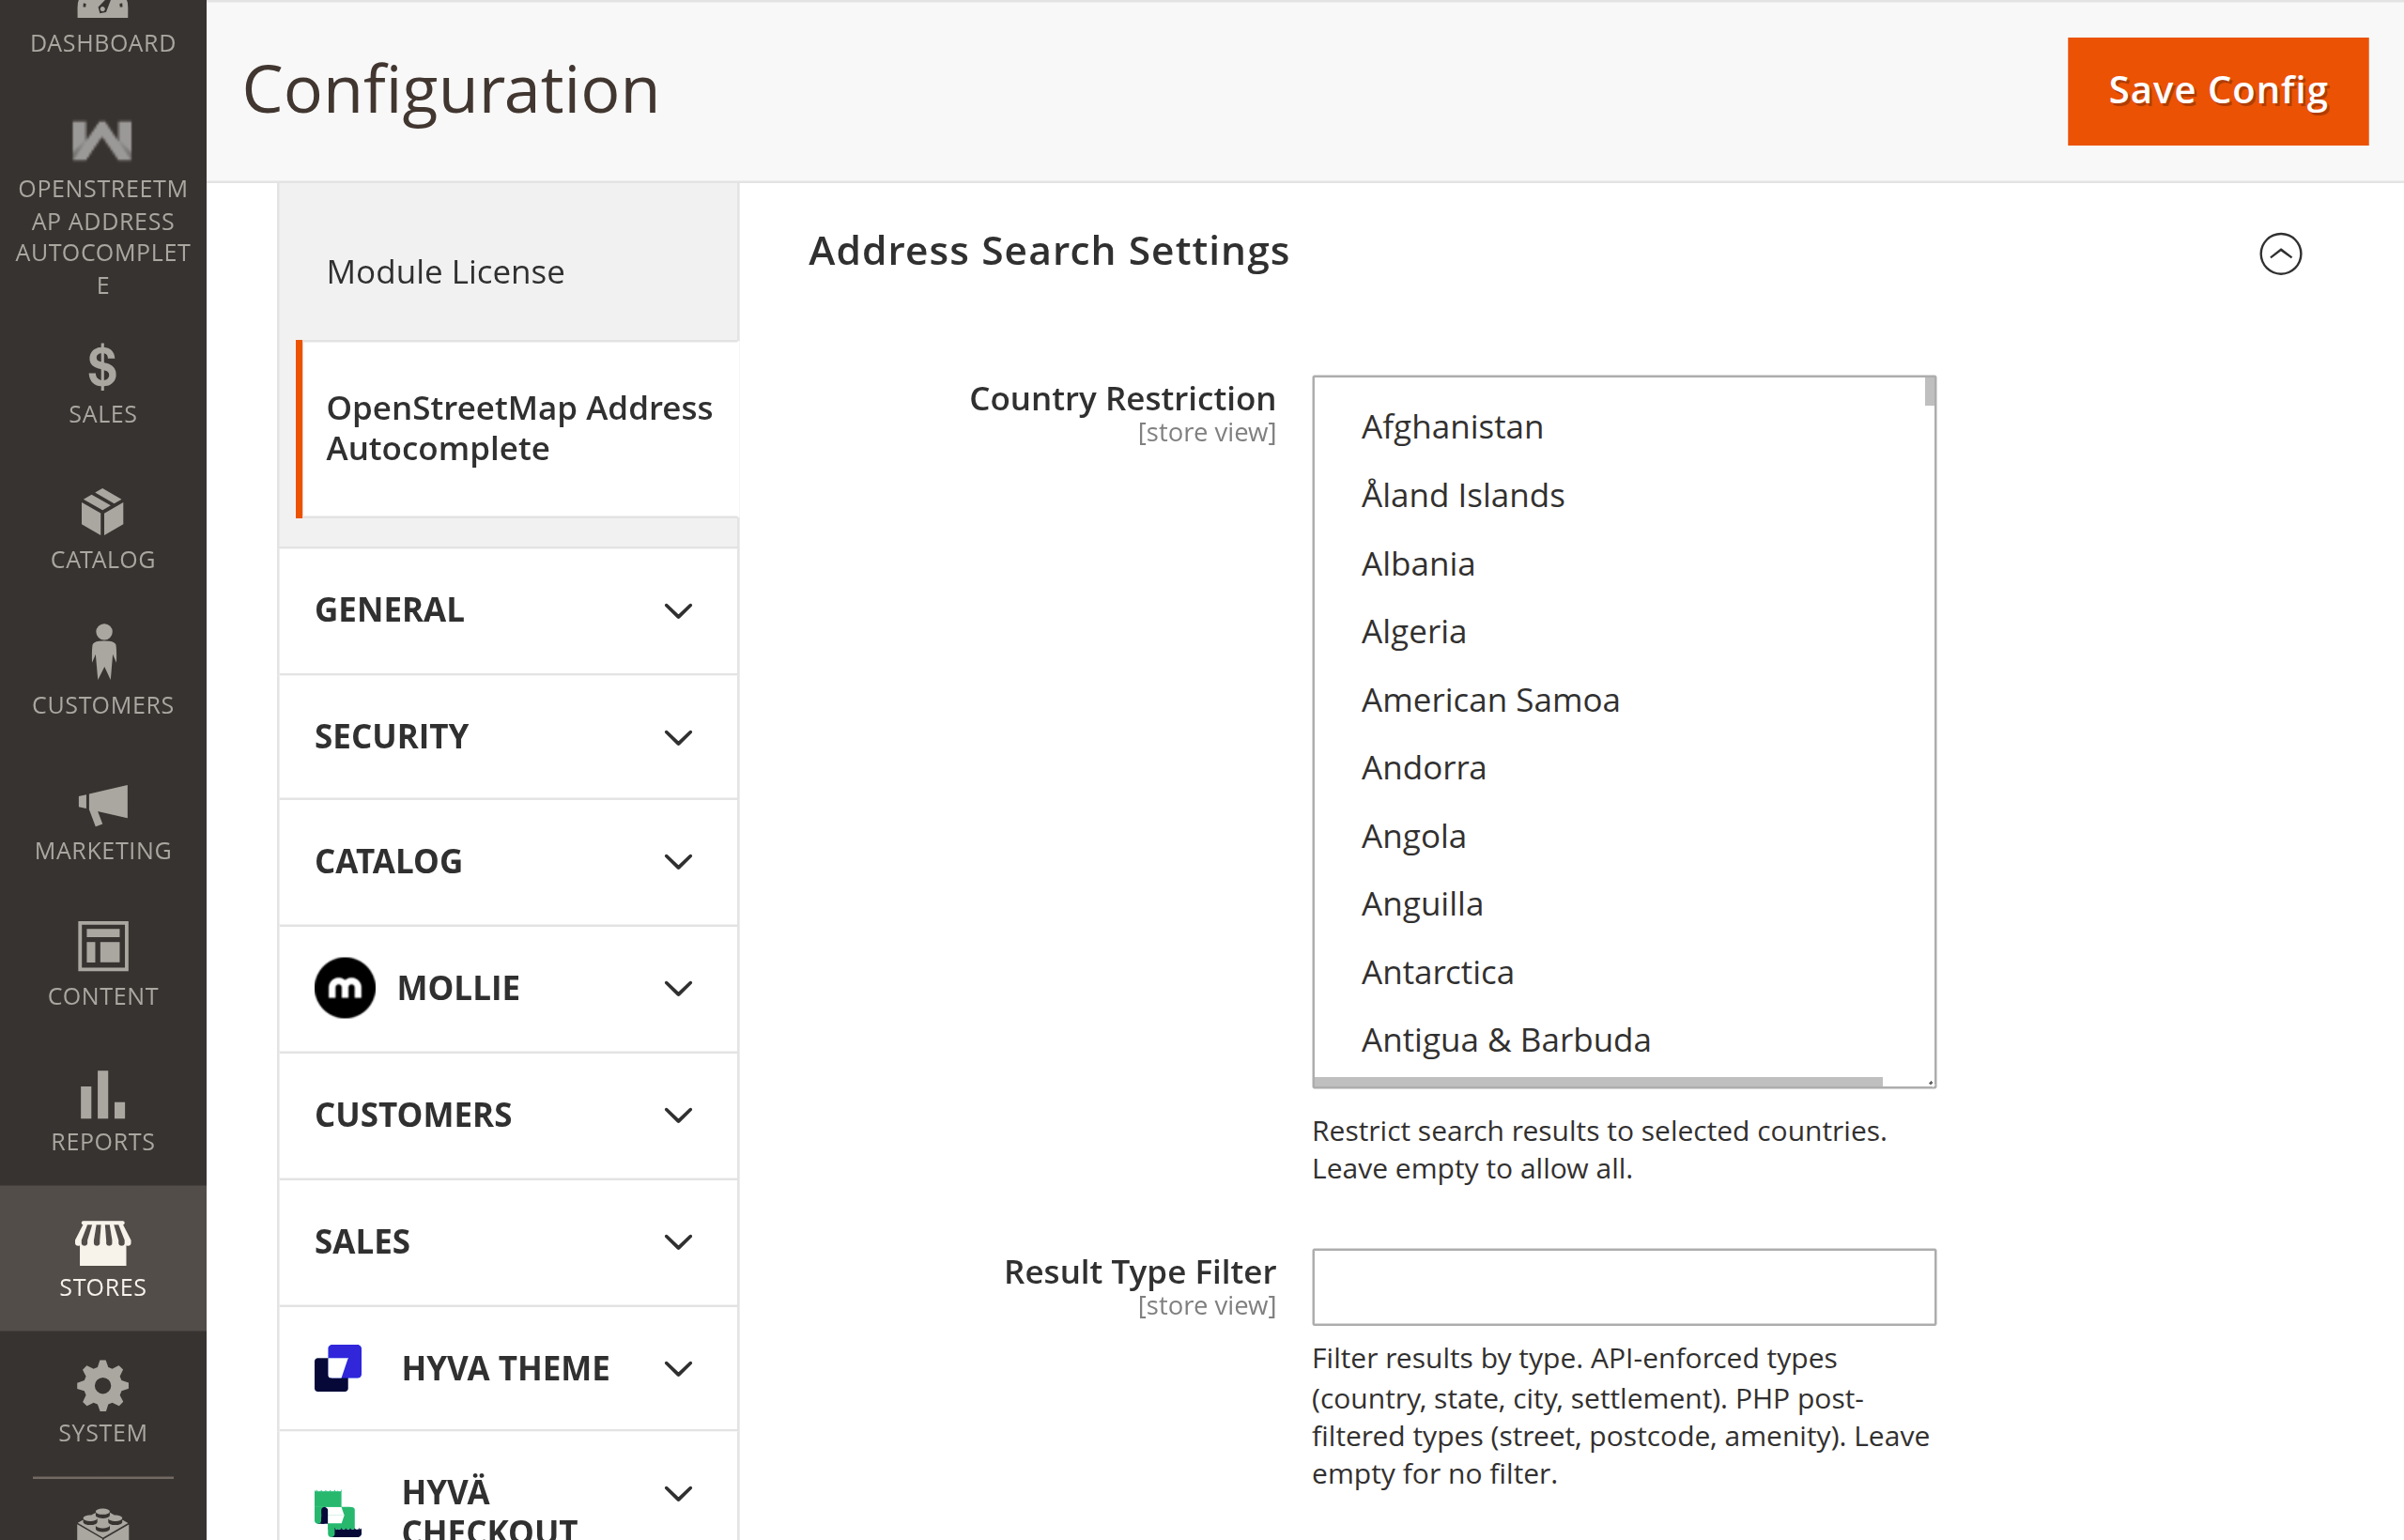2404x1540 pixels.
Task: Expand the CATALOG config group chevron
Action: click(x=678, y=862)
